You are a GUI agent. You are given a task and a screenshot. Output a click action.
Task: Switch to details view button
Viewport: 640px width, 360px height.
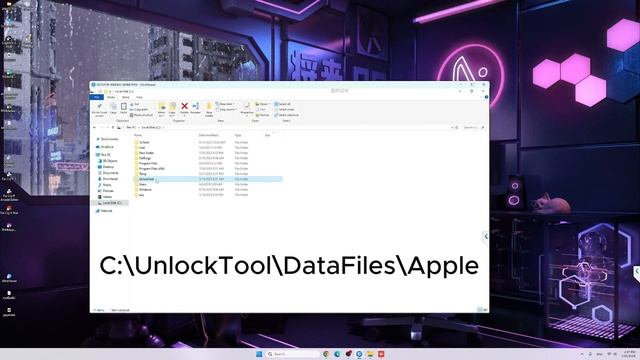click(480, 310)
